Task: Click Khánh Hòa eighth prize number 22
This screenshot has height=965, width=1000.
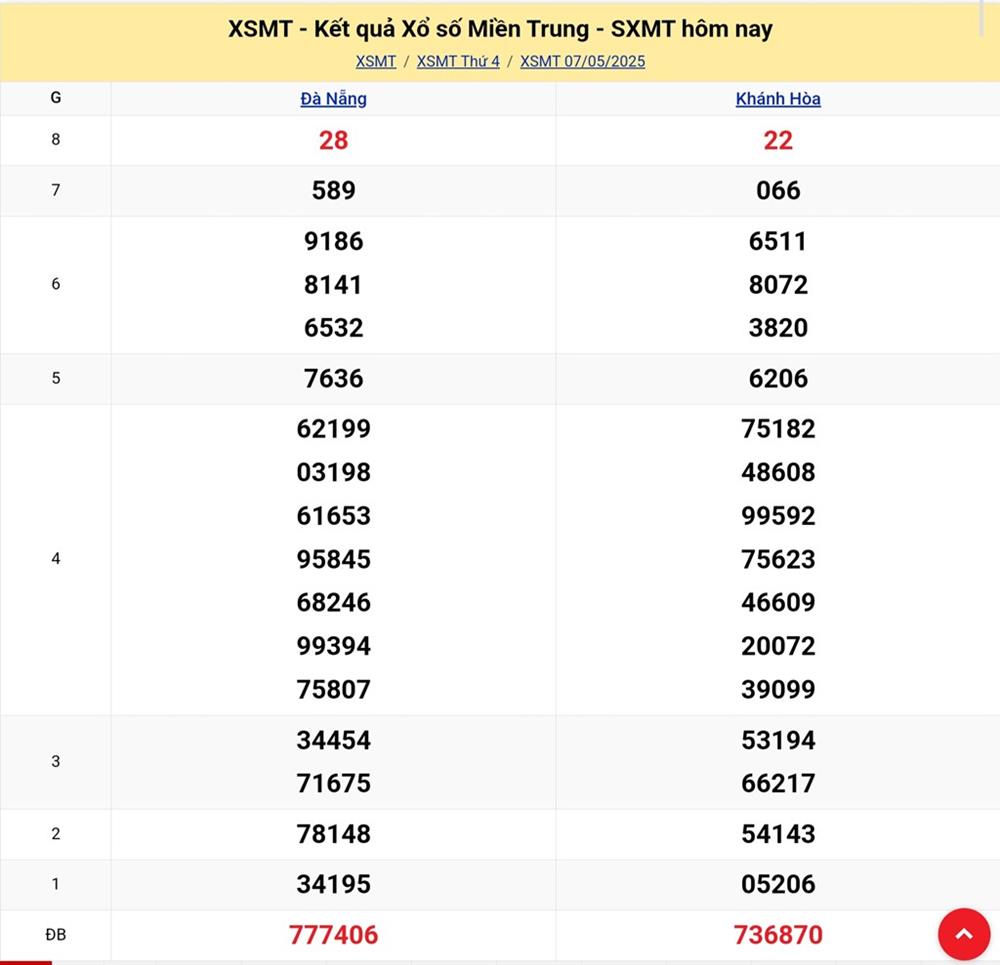Action: pos(778,140)
